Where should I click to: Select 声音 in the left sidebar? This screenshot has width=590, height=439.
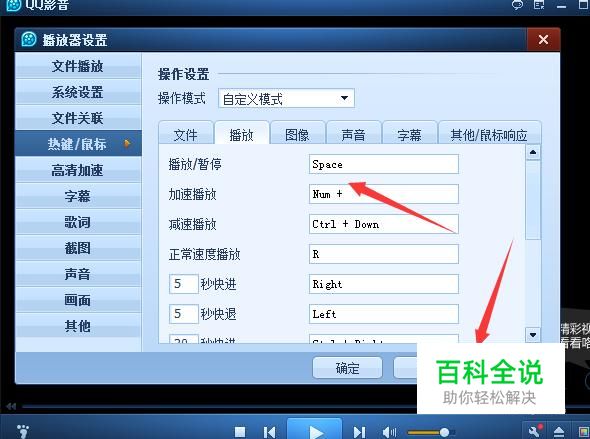pyautogui.click(x=78, y=273)
